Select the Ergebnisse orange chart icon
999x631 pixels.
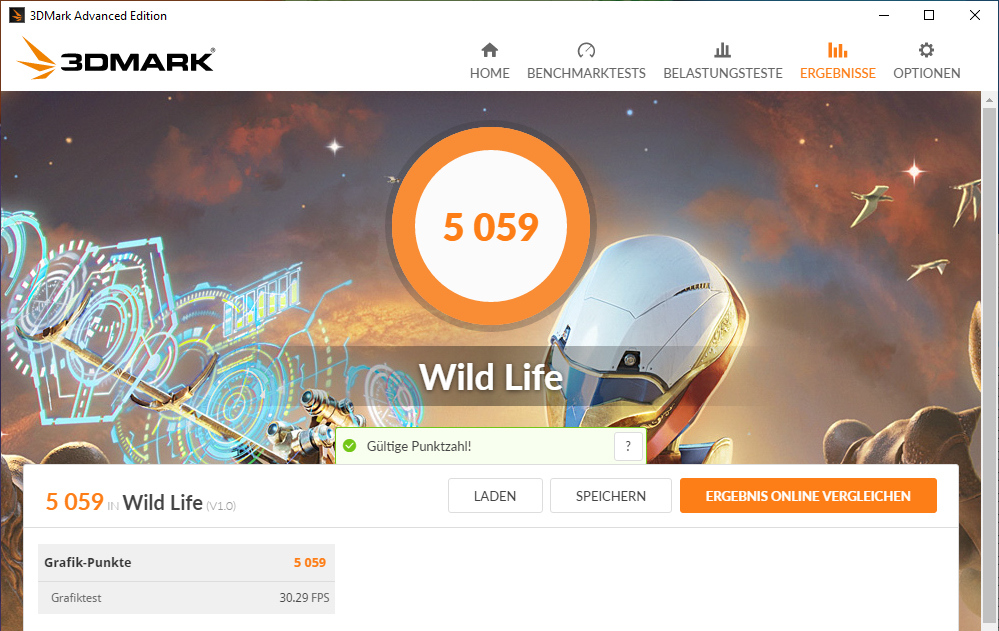[837, 50]
